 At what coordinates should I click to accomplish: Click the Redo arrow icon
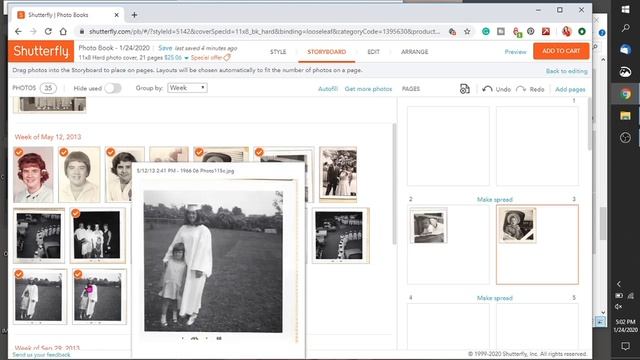520,89
